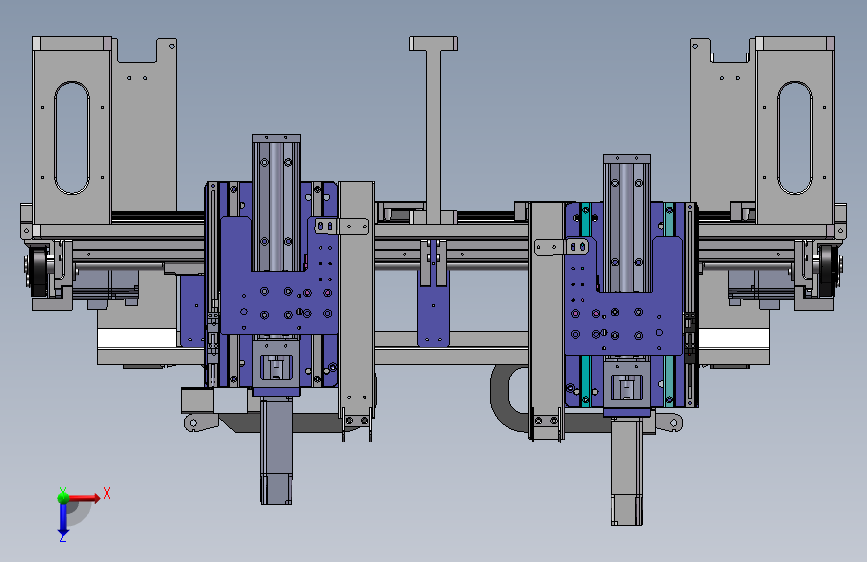Select the white block on the left side
This screenshot has height=562, width=867.
point(137,338)
